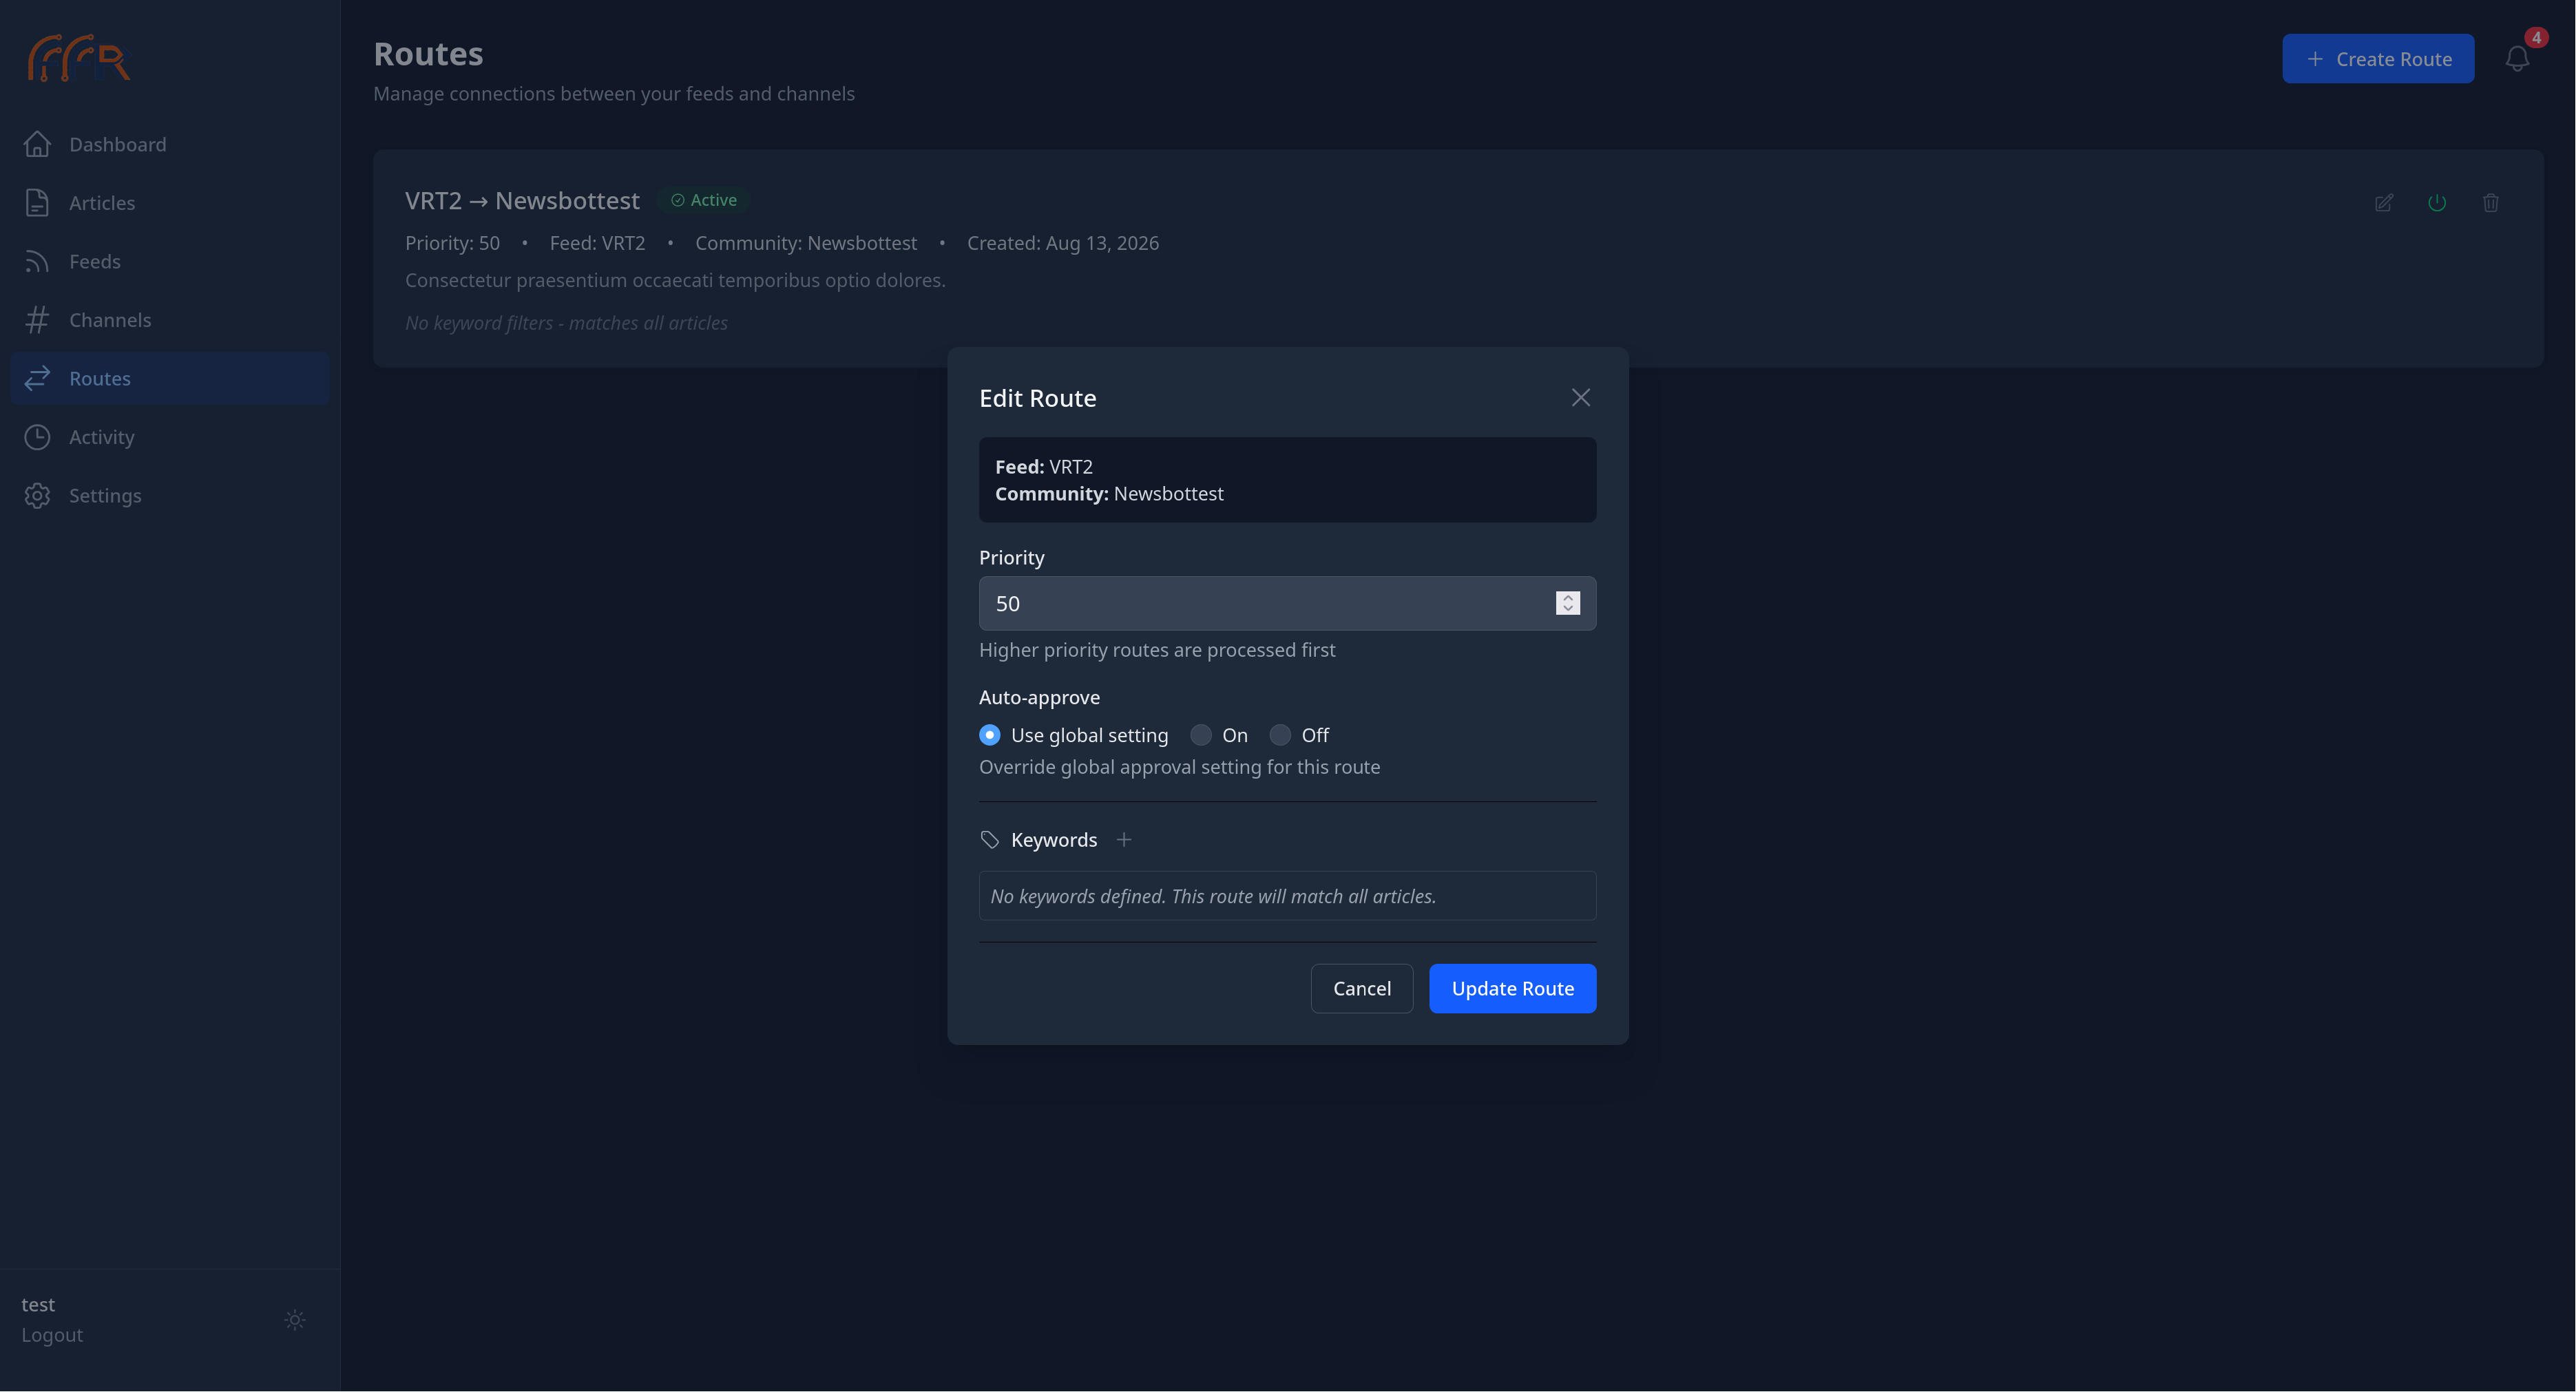Click the Create Route button
This screenshot has height=1392, width=2576.
point(2378,59)
